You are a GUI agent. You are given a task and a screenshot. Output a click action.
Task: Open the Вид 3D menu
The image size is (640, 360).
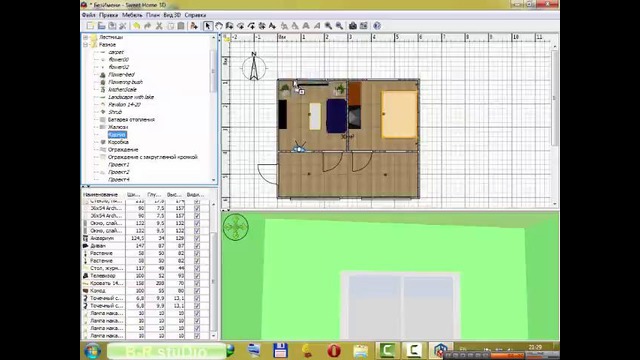coord(172,15)
